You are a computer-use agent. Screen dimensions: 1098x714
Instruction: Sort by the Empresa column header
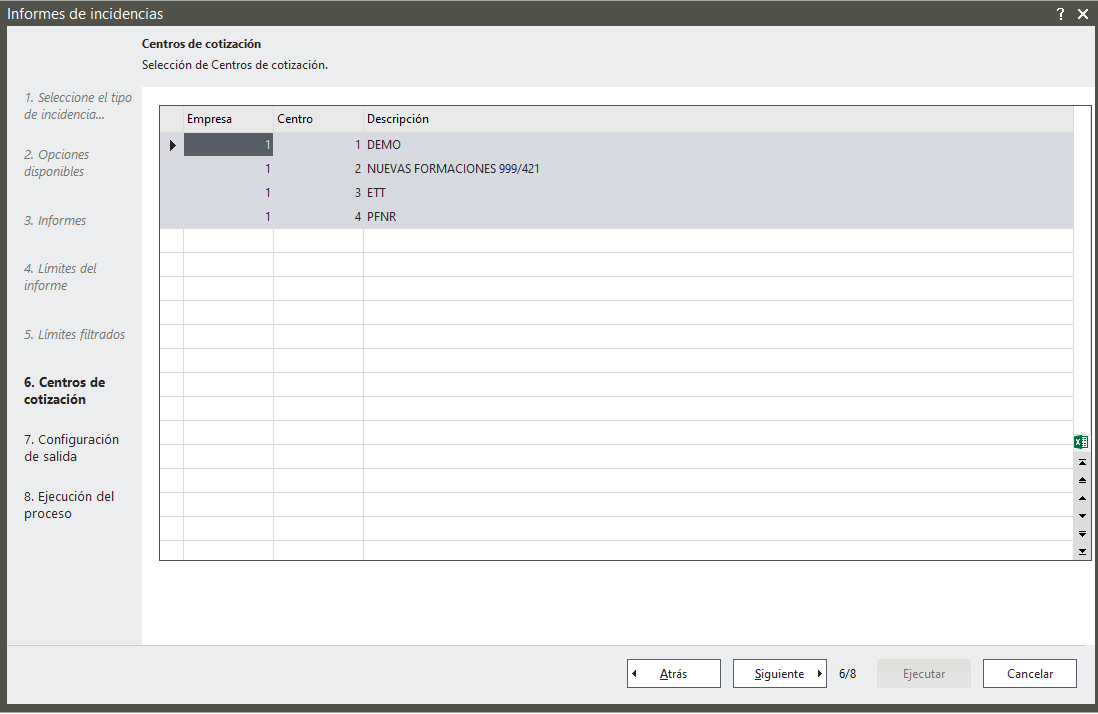(228, 119)
